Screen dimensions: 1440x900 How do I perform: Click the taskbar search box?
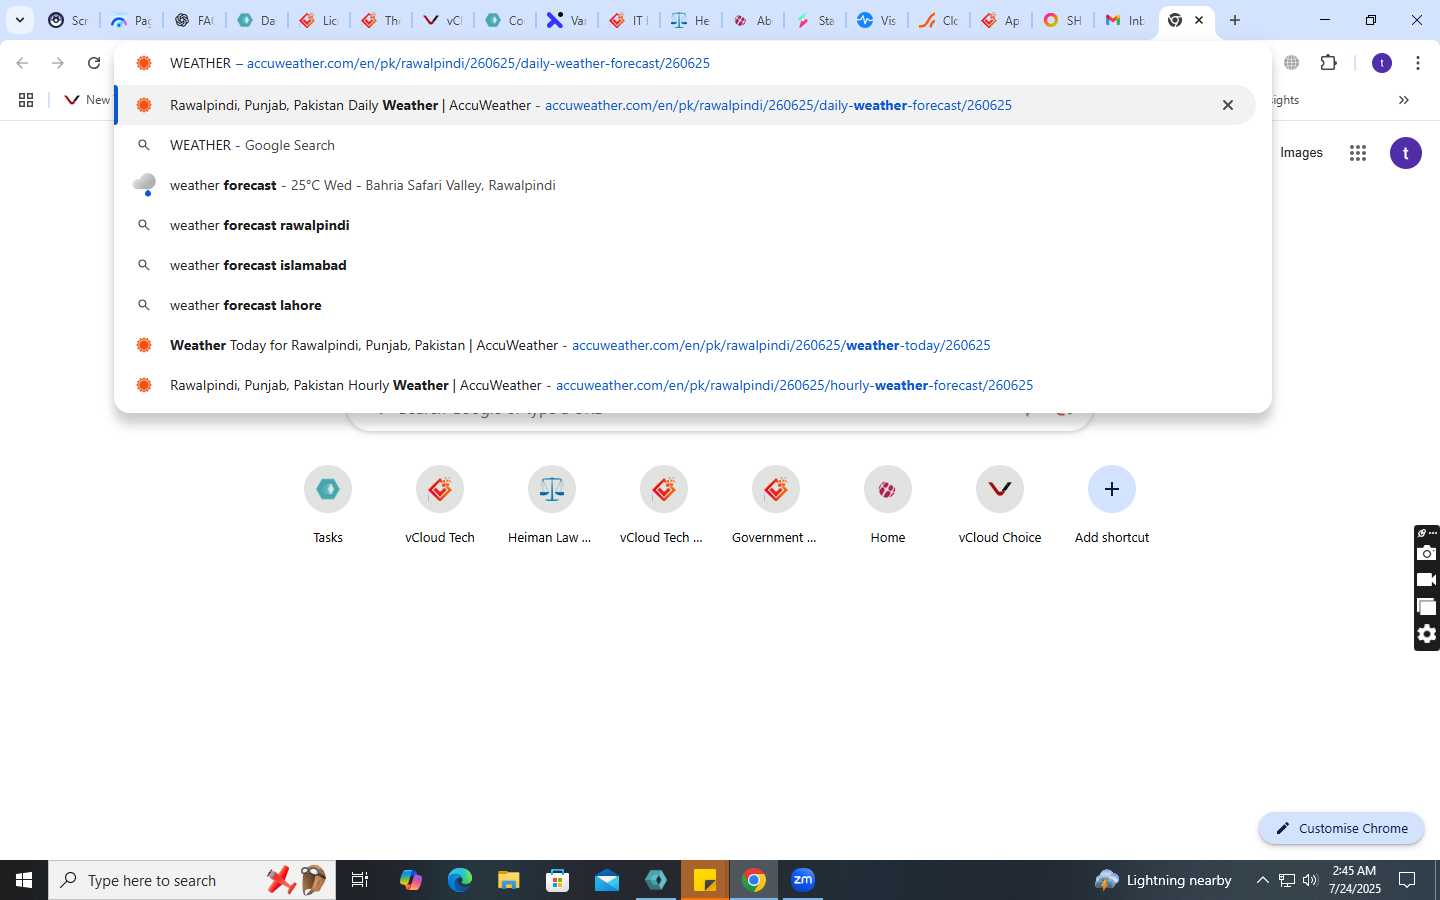(192, 880)
